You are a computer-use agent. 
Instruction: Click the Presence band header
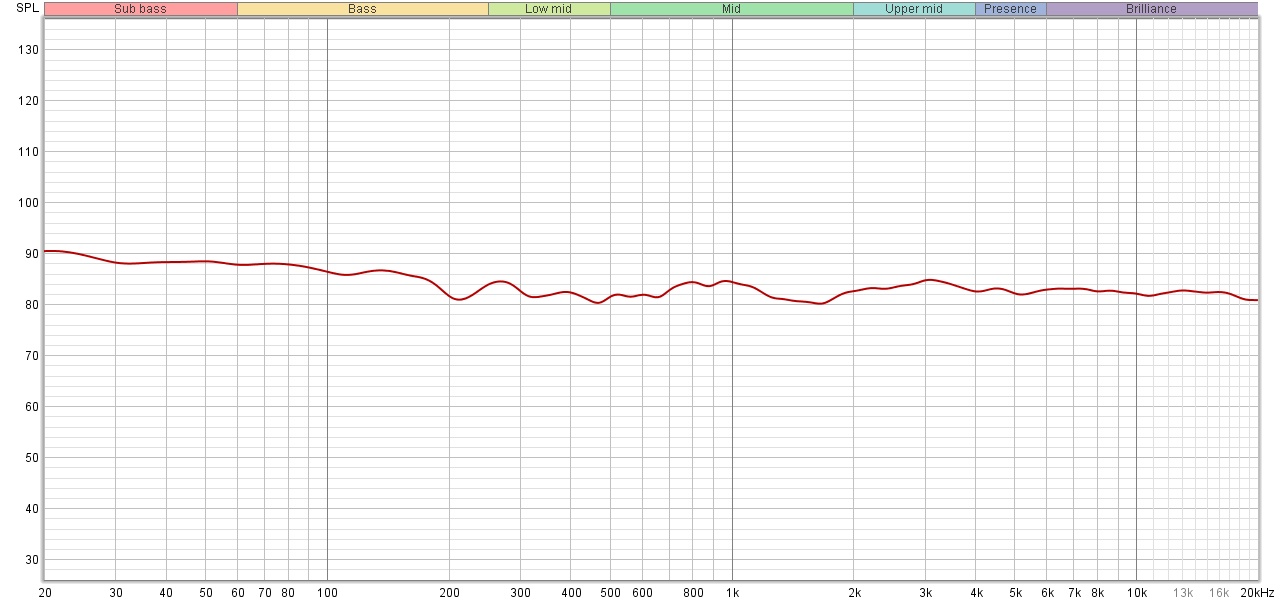tap(1011, 9)
